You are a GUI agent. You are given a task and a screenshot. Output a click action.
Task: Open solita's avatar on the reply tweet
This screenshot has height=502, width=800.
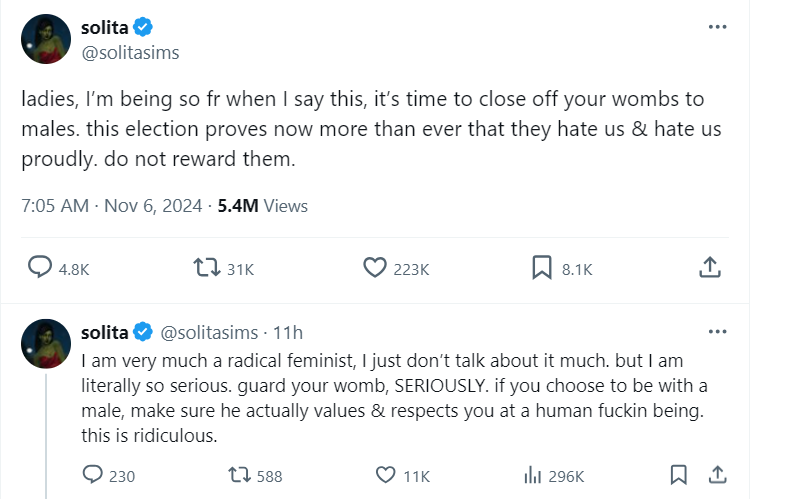(x=46, y=344)
